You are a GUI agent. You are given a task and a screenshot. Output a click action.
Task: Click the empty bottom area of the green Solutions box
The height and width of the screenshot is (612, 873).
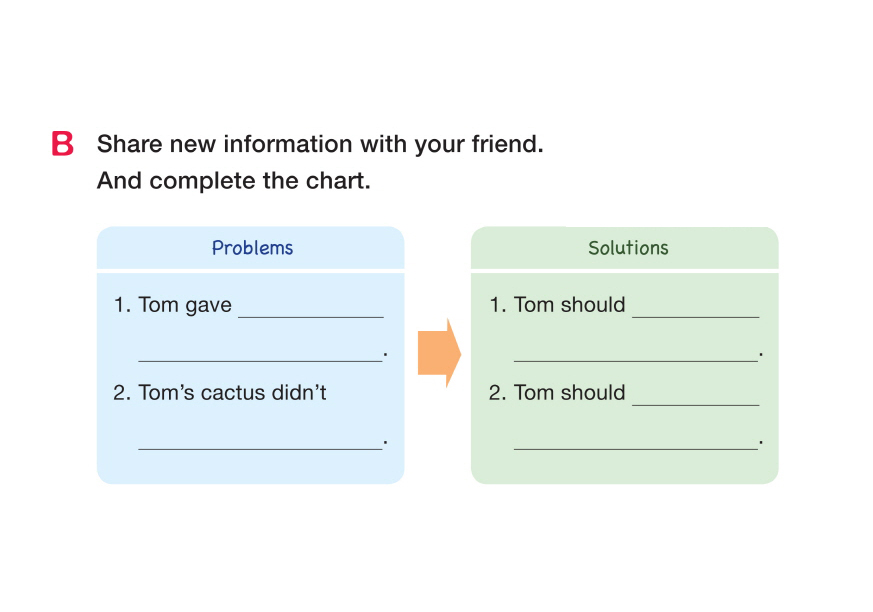tap(625, 468)
